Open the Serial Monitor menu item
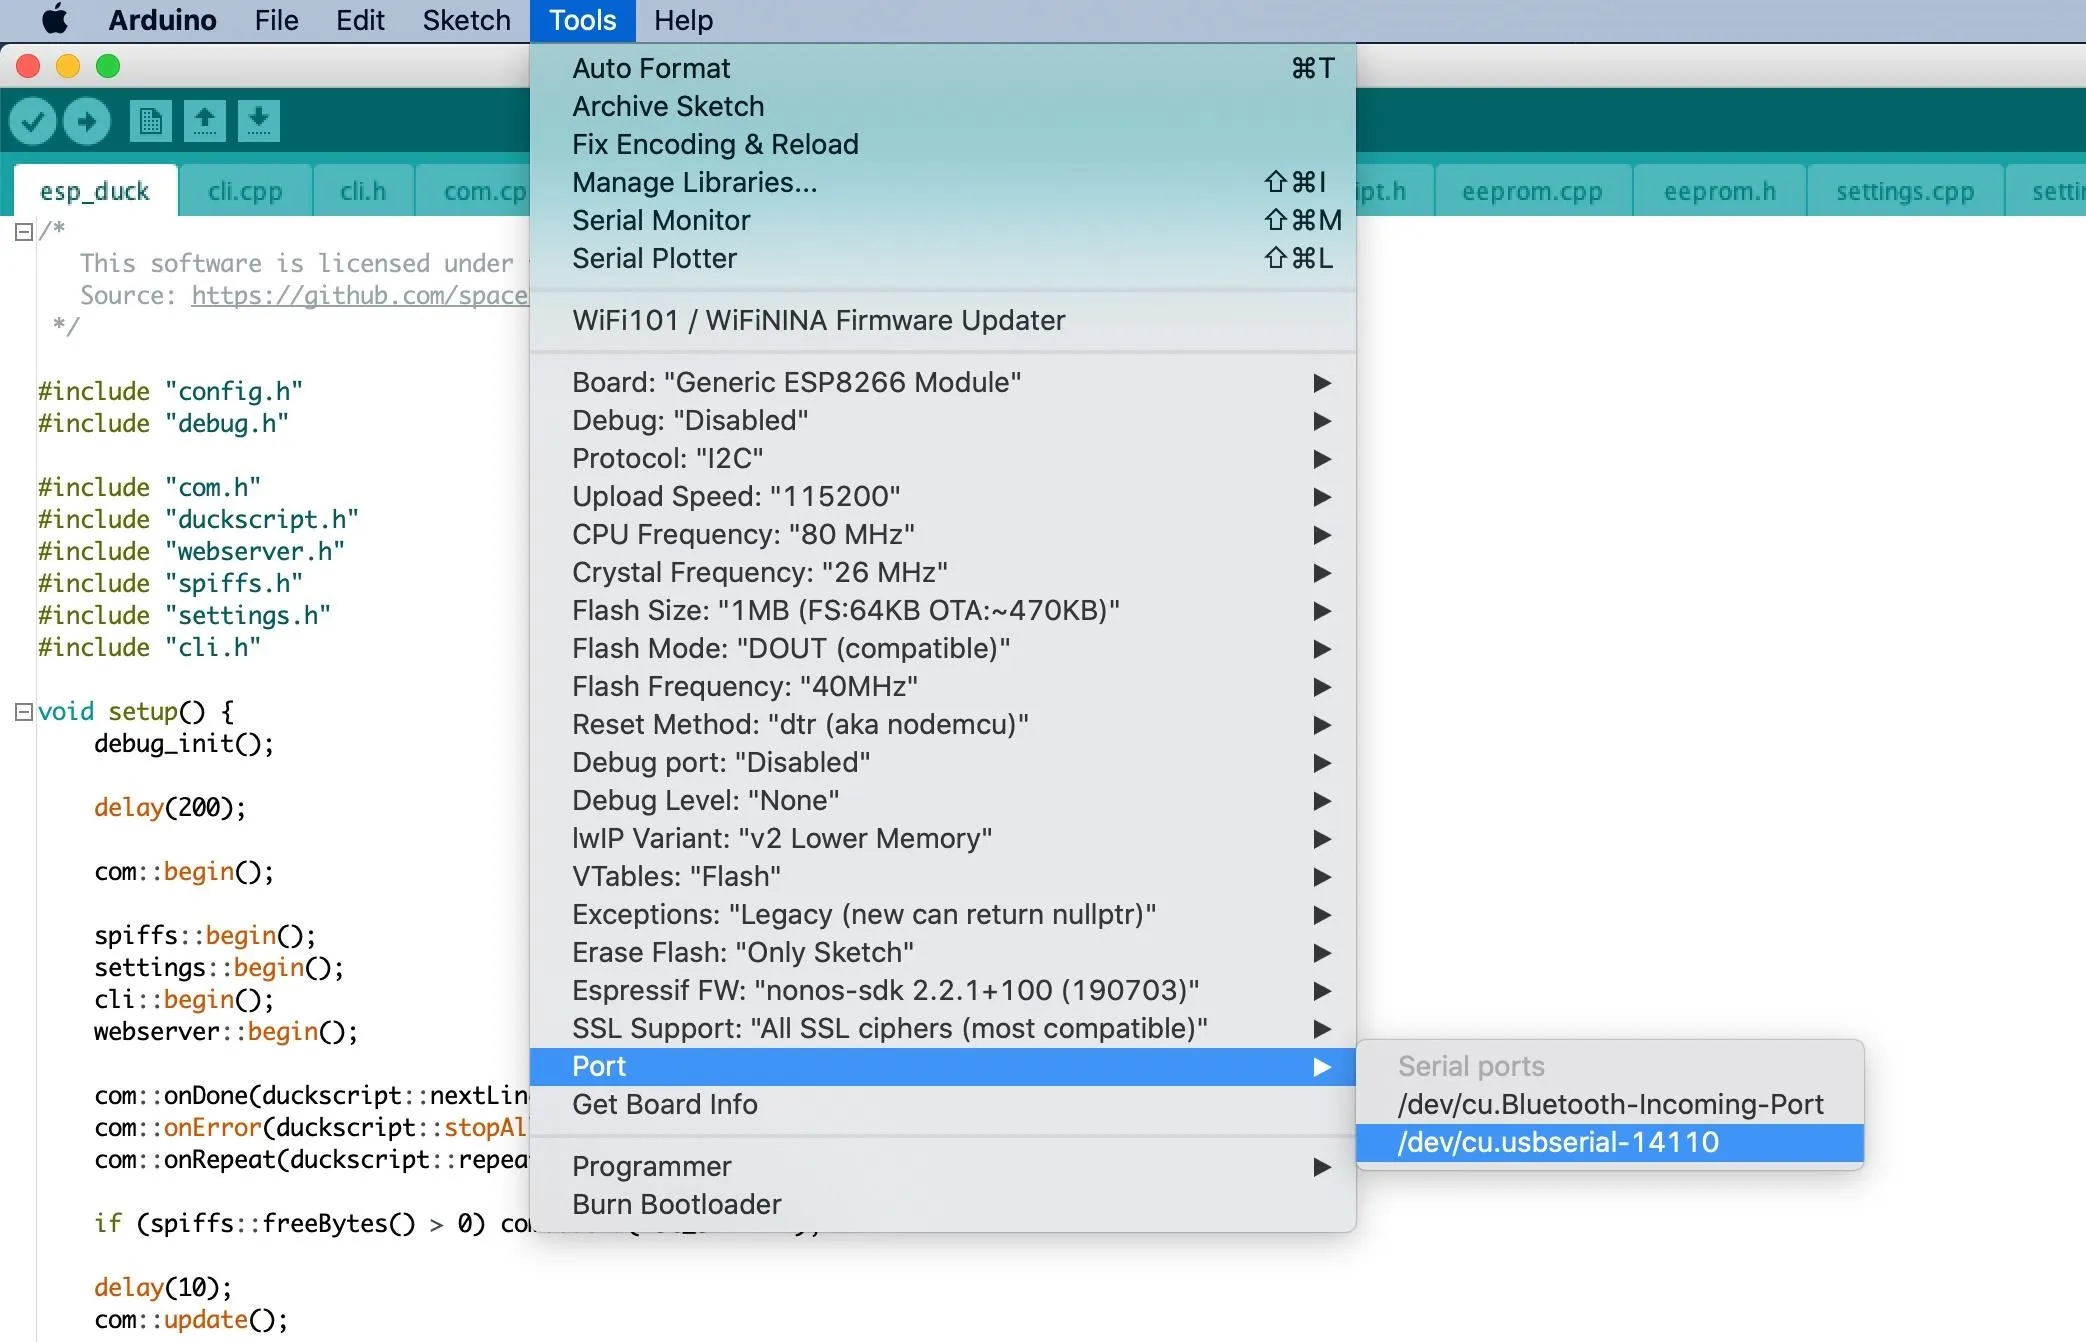This screenshot has height=1342, width=2086. click(943, 221)
